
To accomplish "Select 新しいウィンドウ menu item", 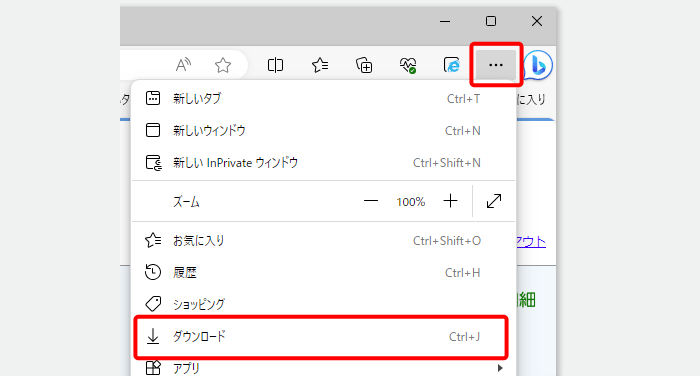I will (x=323, y=130).
